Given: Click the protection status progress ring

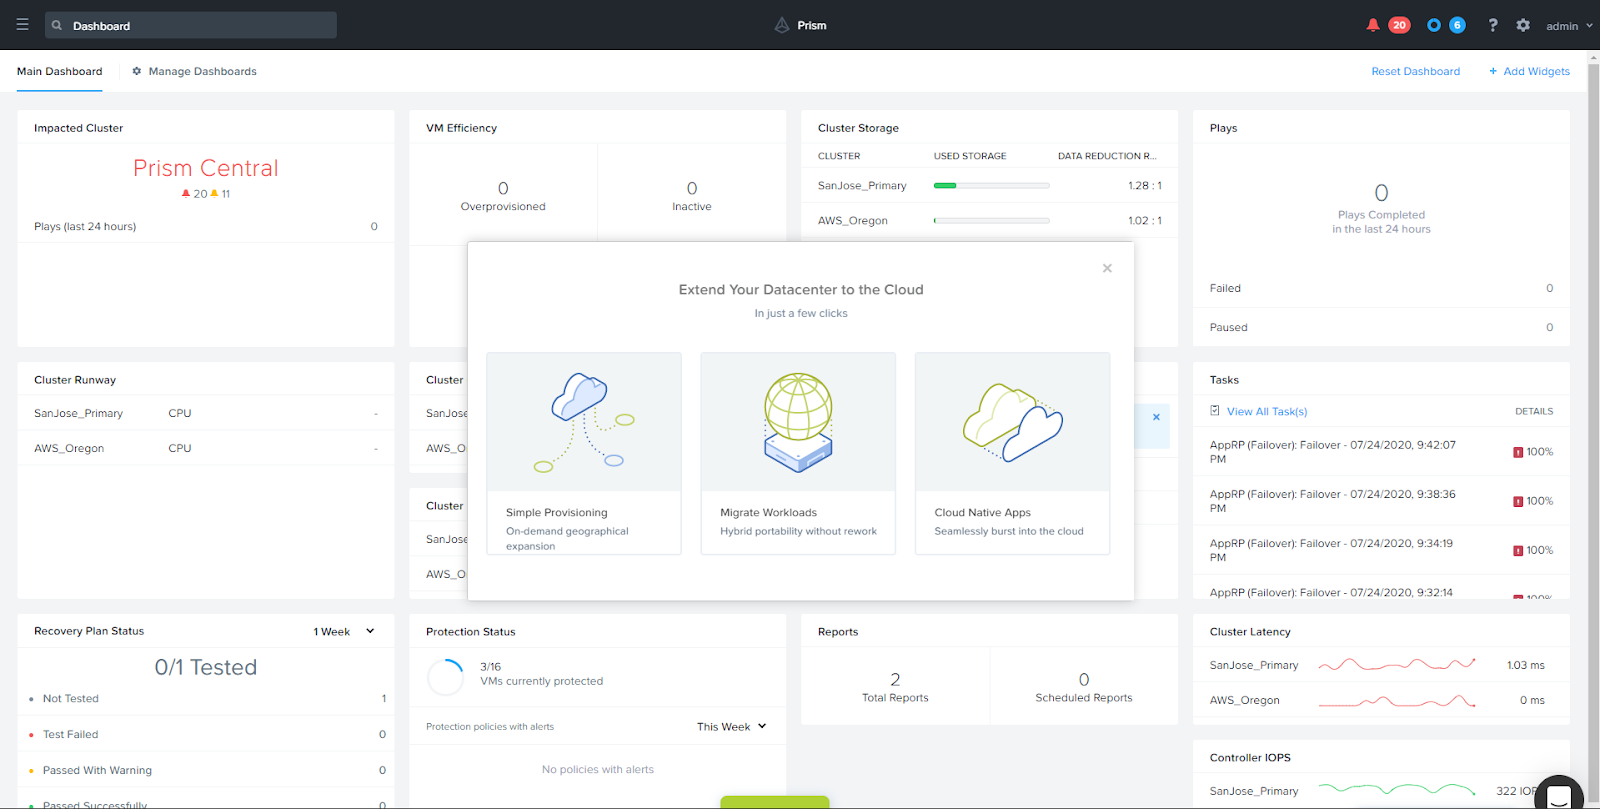Looking at the screenshot, I should (x=445, y=677).
